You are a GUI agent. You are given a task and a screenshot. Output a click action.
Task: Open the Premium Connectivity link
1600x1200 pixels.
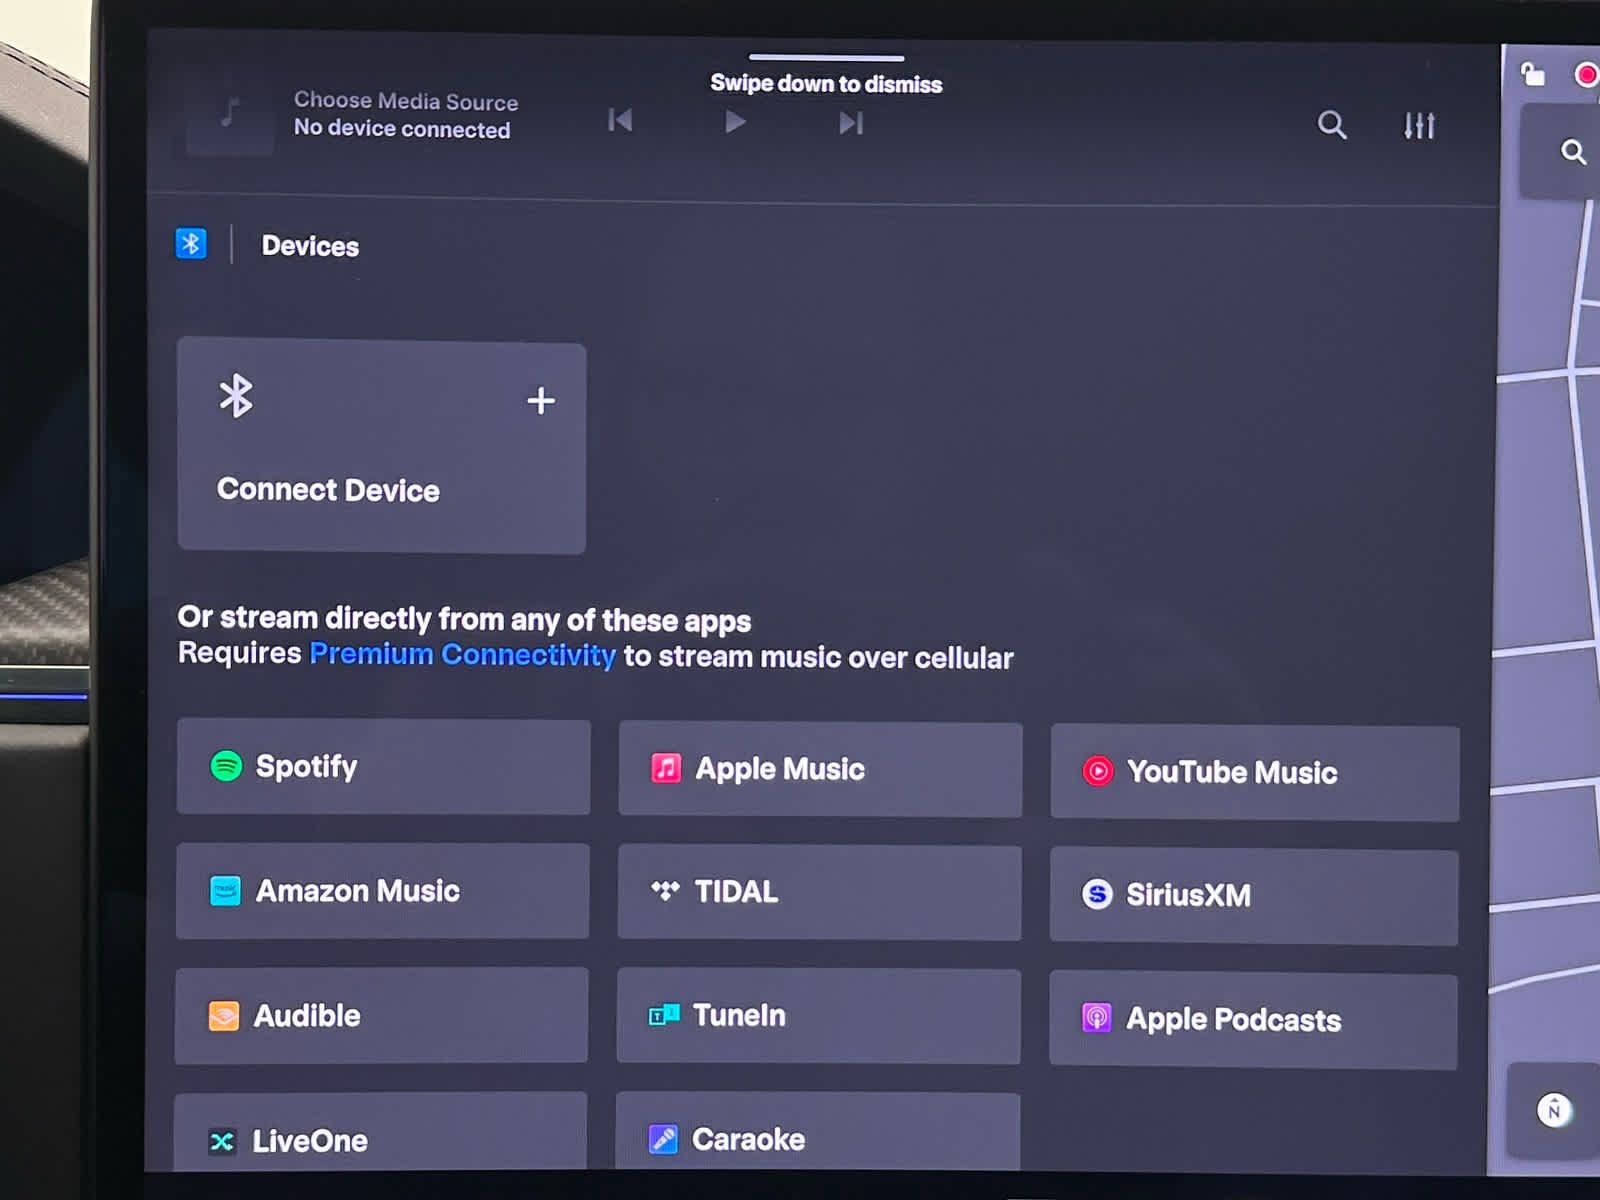point(462,654)
